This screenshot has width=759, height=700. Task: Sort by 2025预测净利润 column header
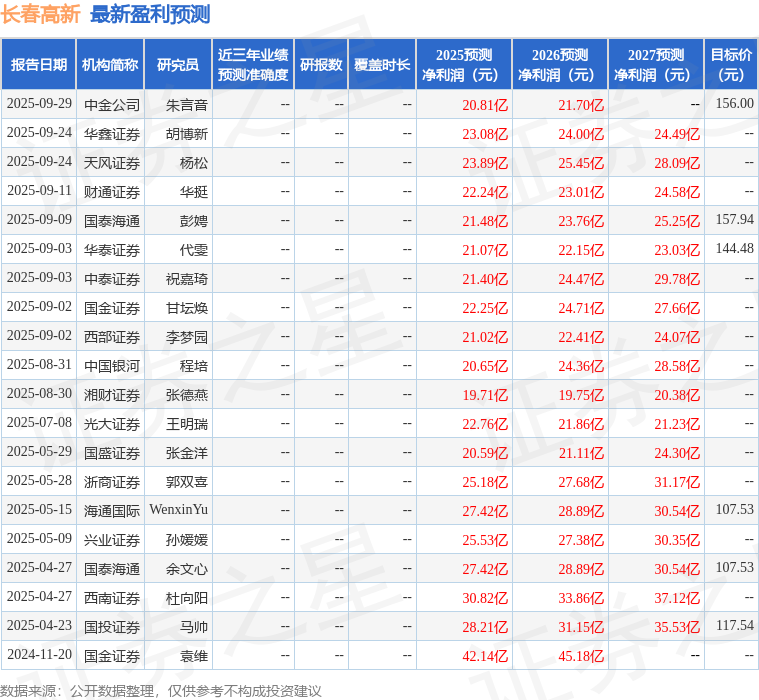click(463, 65)
